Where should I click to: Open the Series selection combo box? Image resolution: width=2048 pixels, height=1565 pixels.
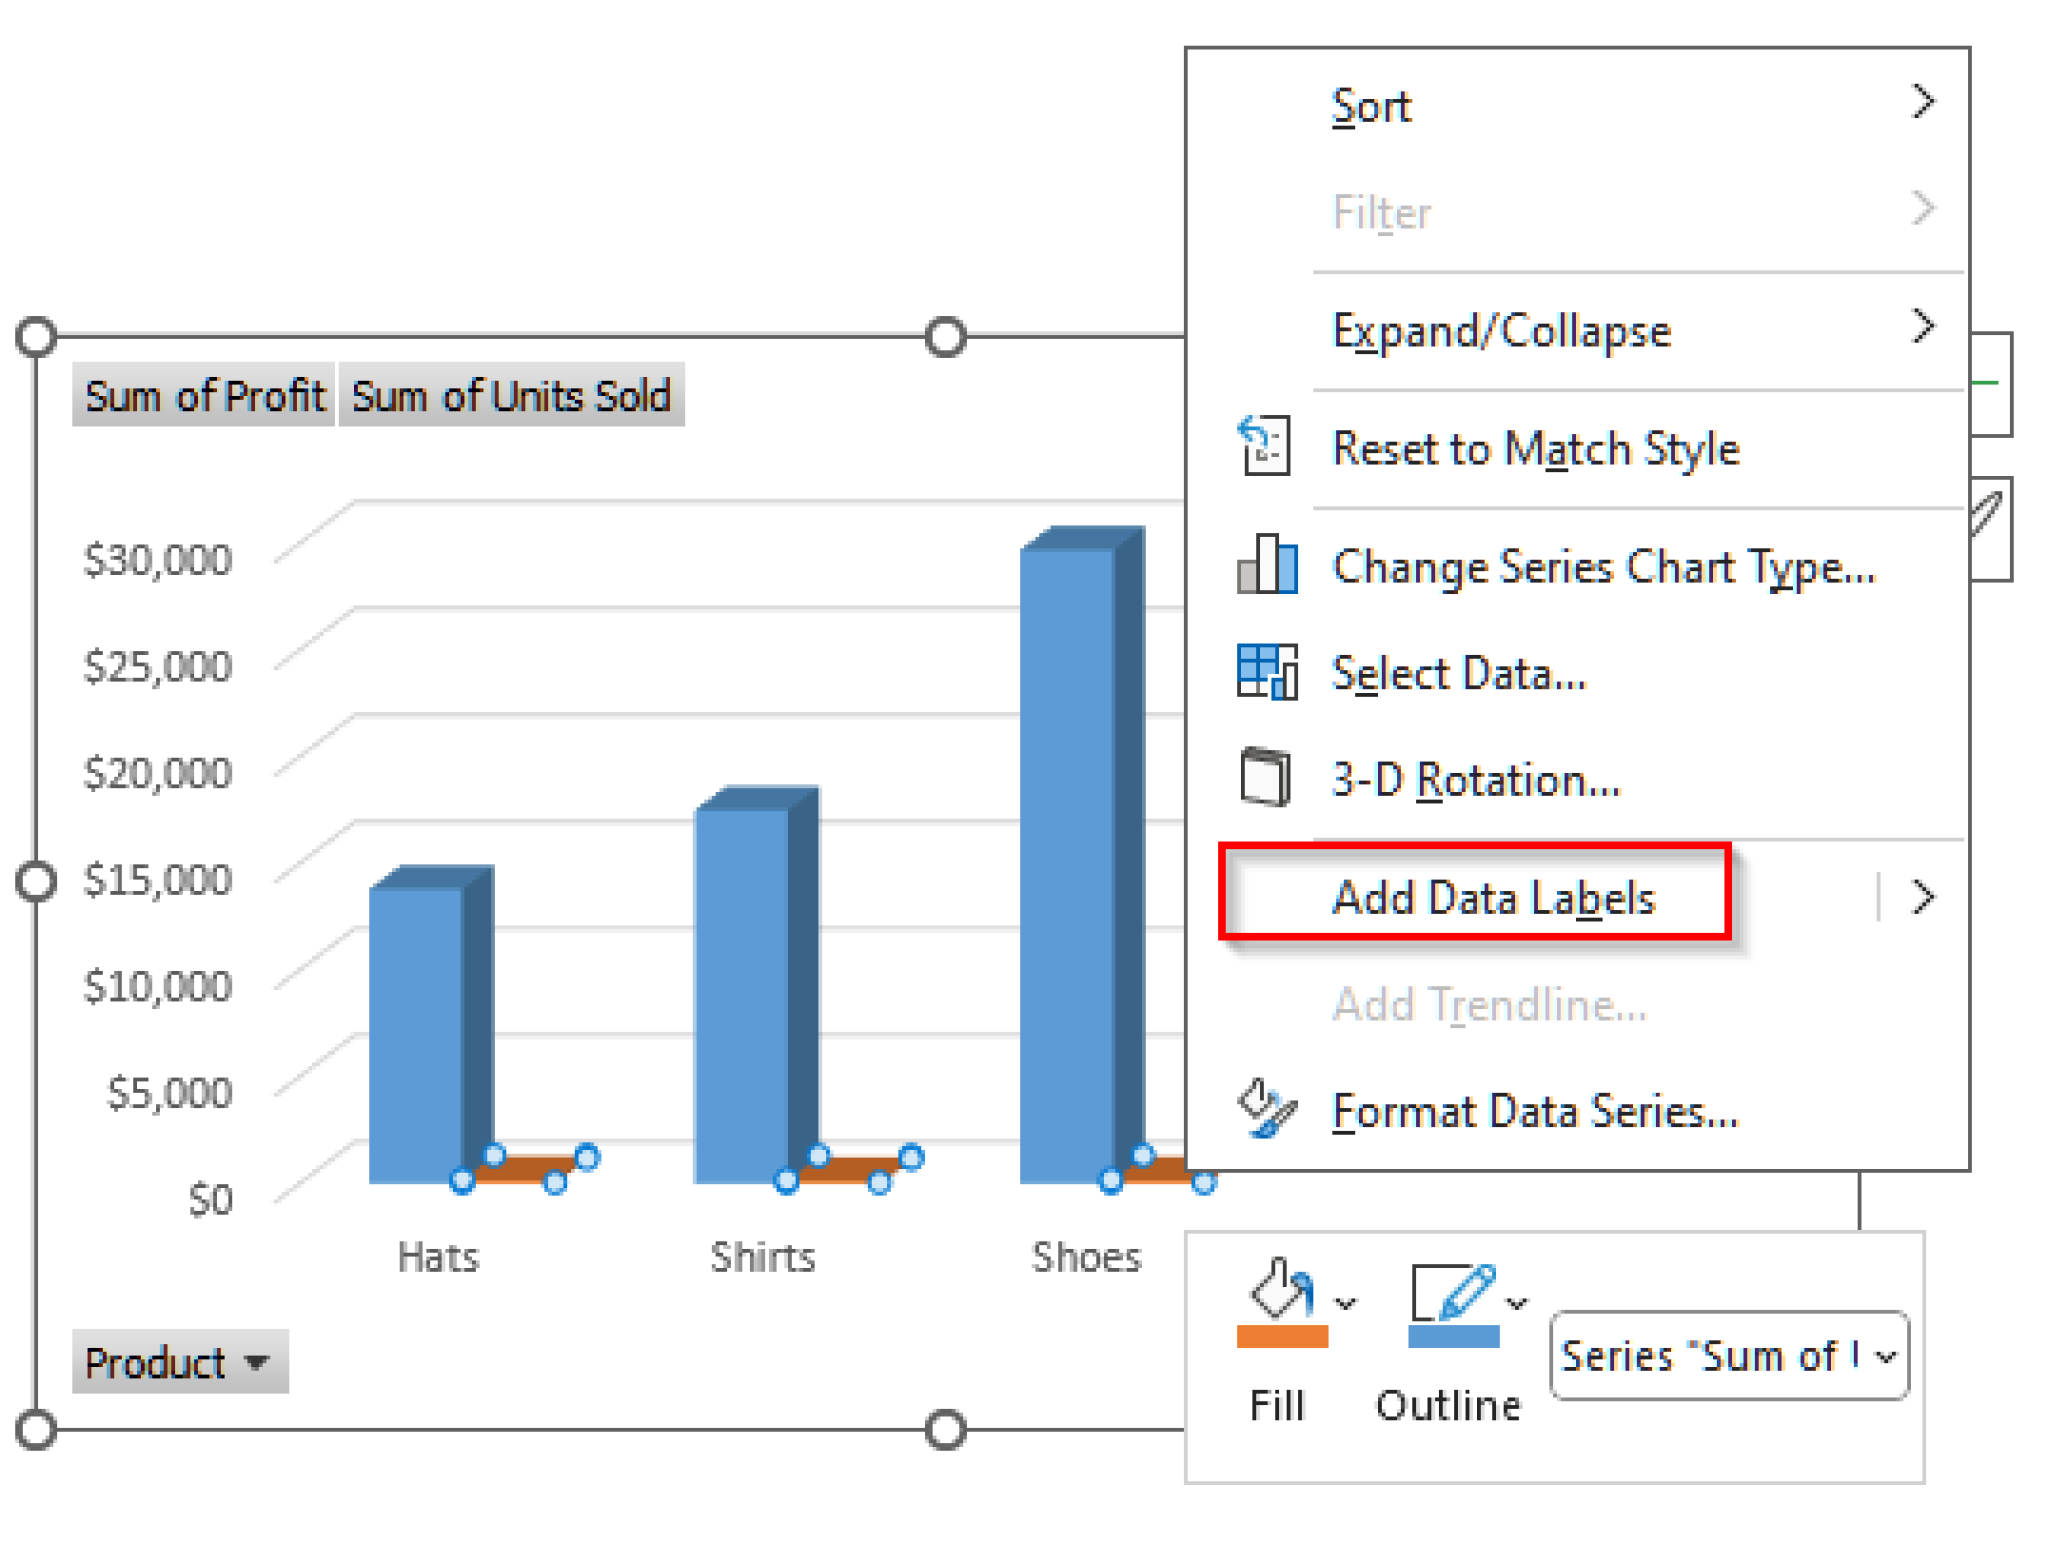[1729, 1357]
